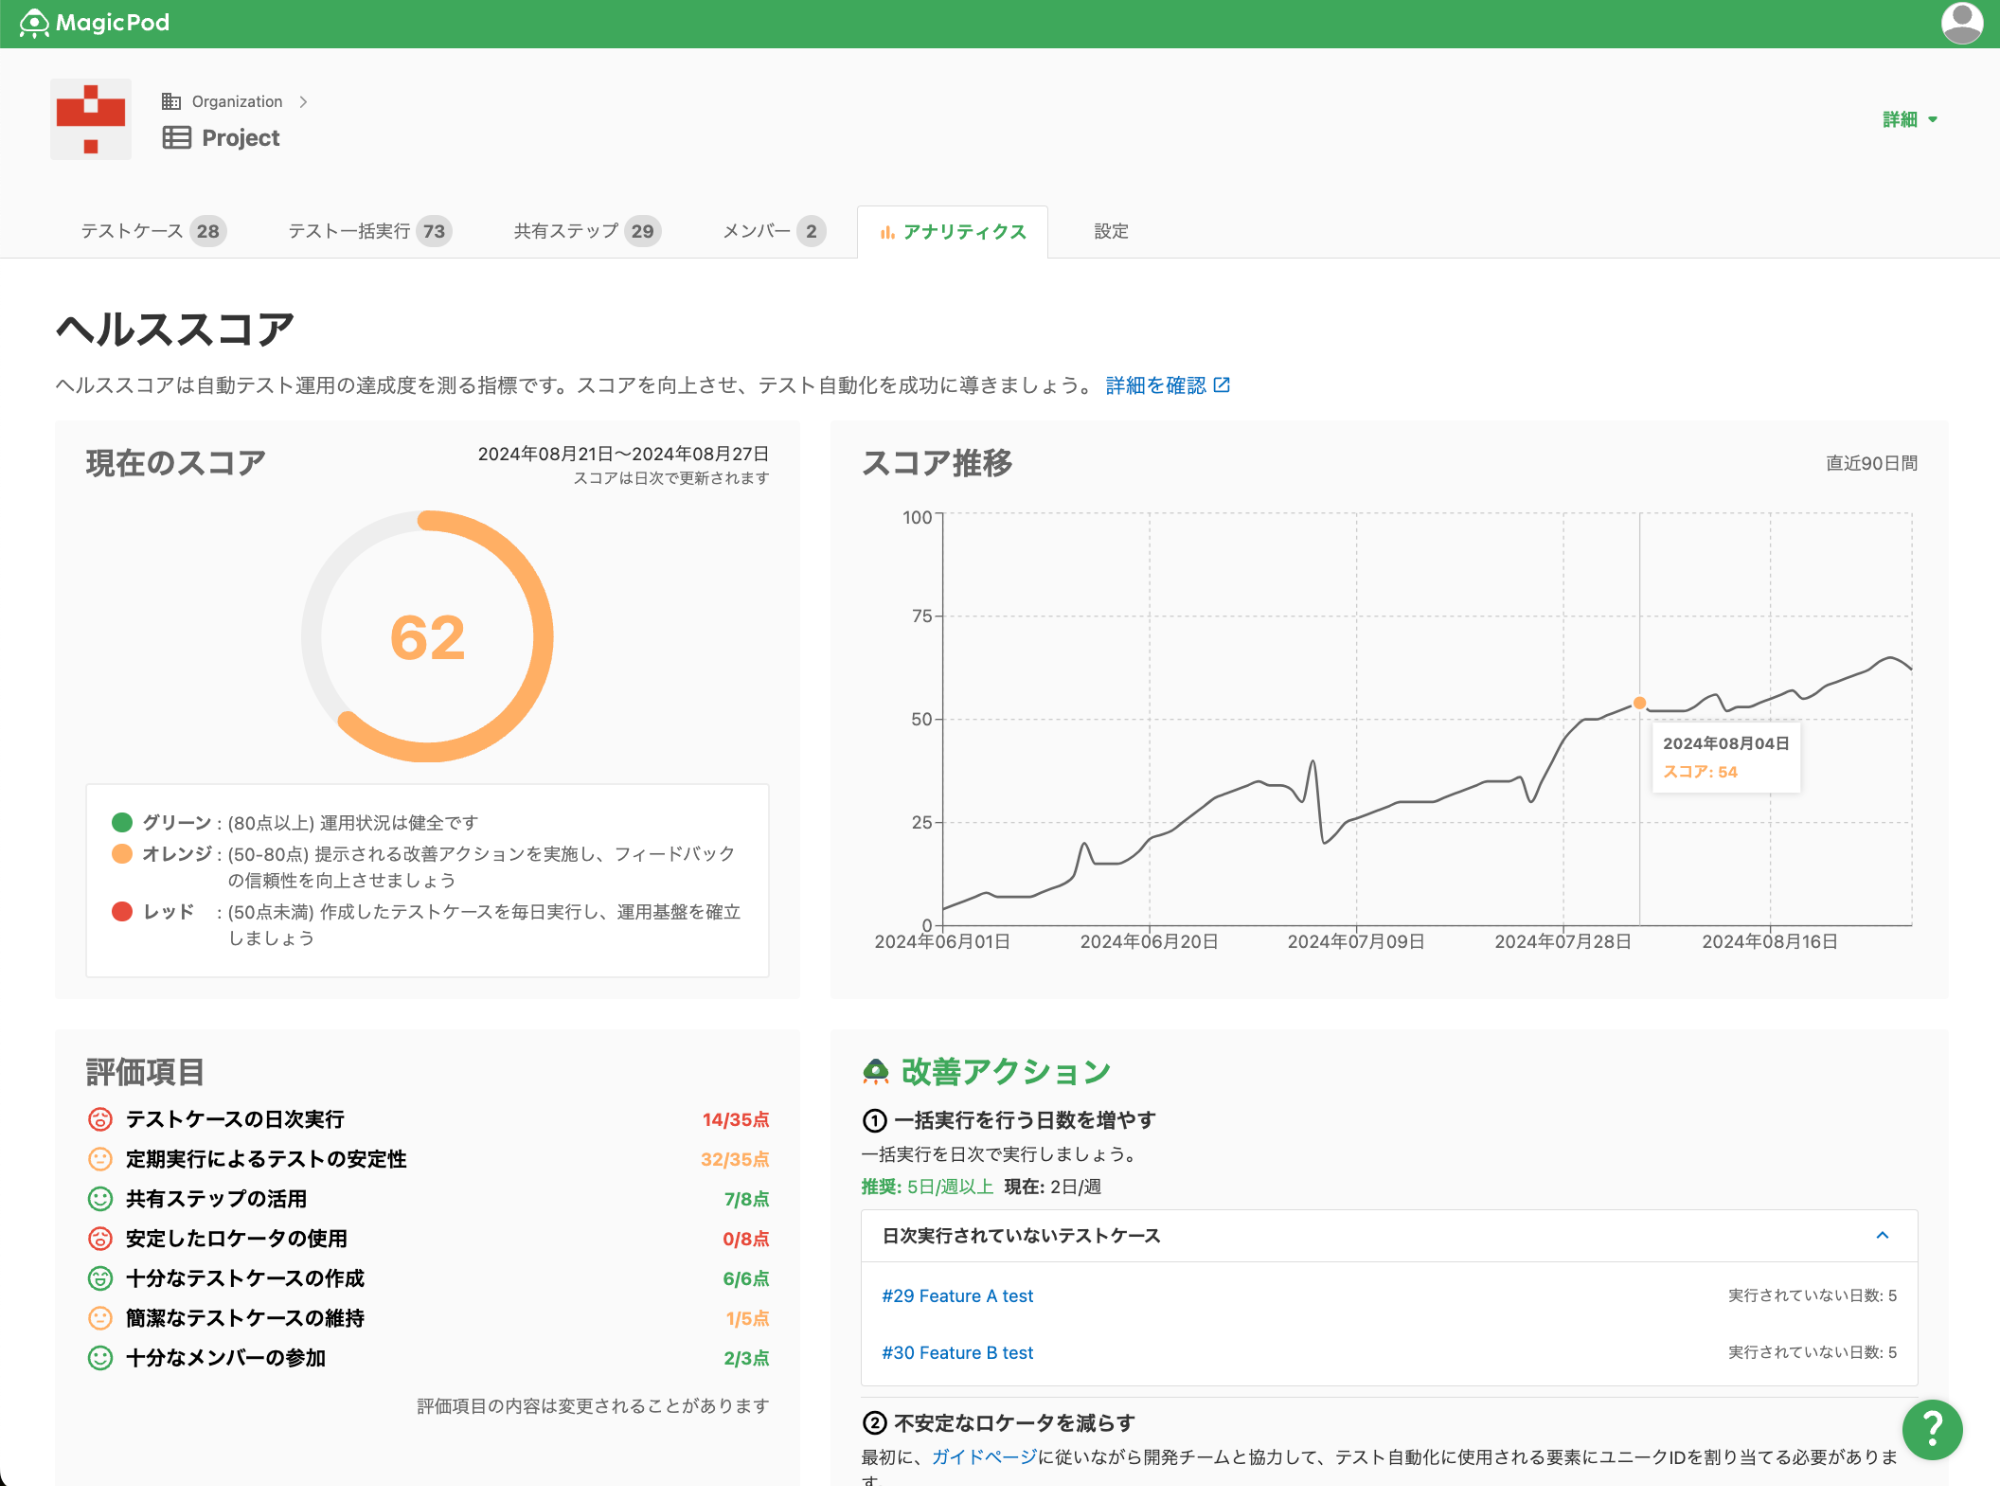Click the Project table icon

coord(176,138)
